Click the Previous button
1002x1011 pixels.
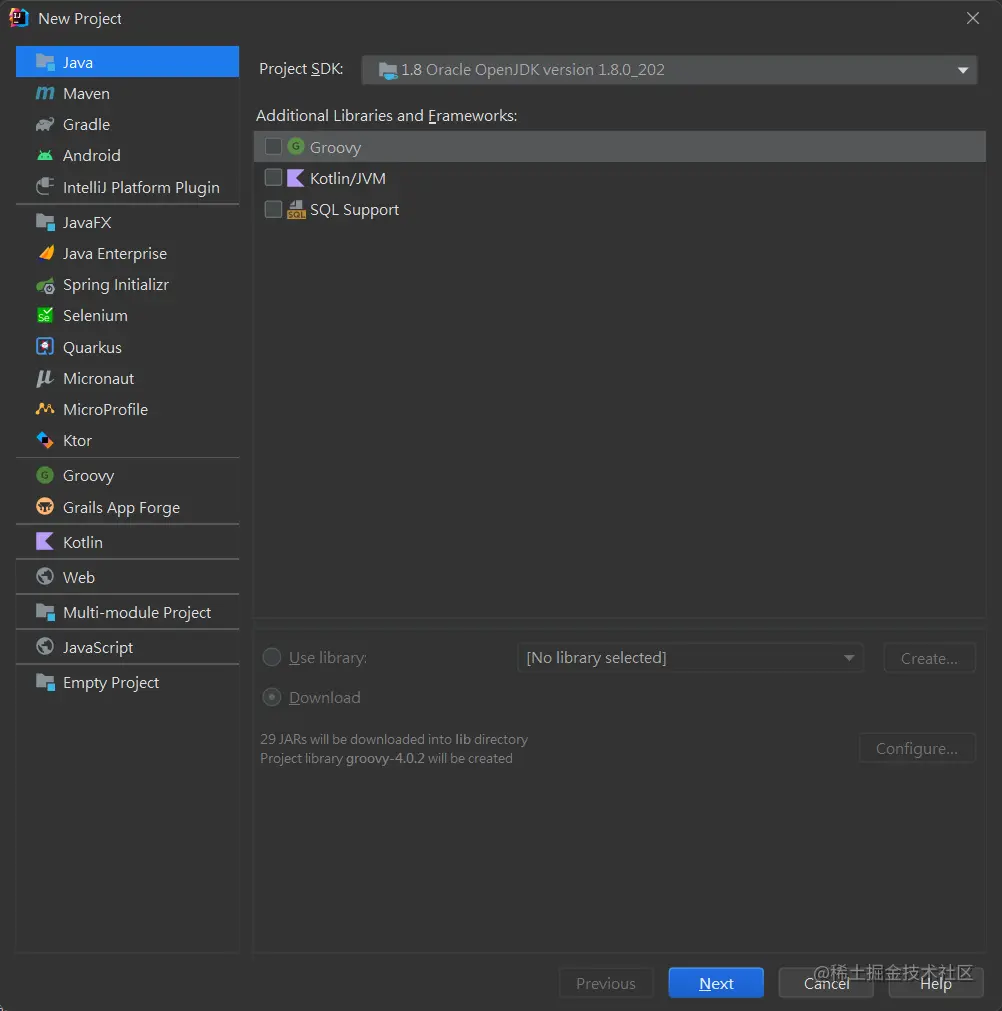click(605, 983)
